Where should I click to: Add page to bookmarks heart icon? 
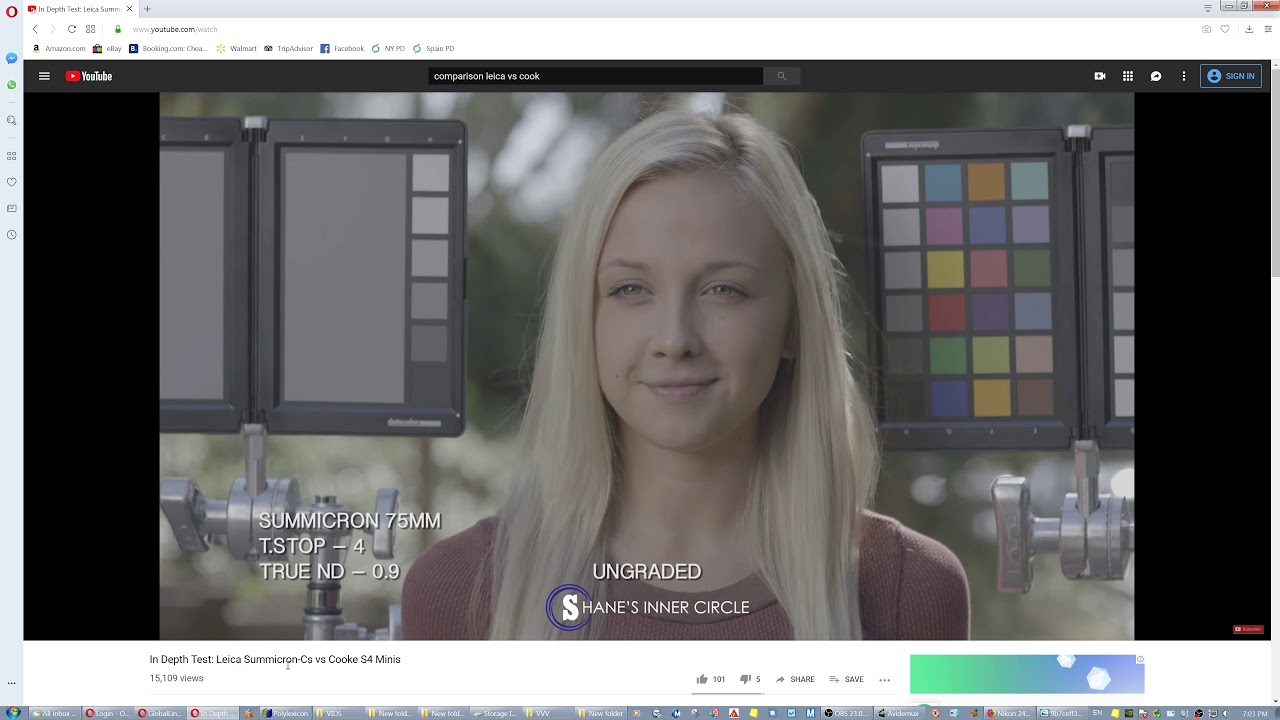(x=1225, y=29)
